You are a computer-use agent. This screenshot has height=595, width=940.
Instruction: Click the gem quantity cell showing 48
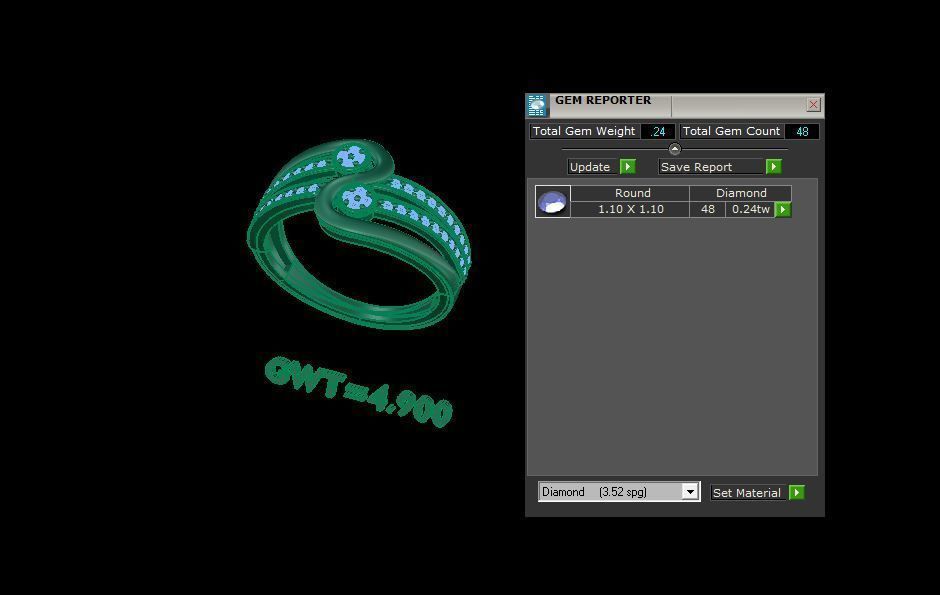(x=707, y=209)
